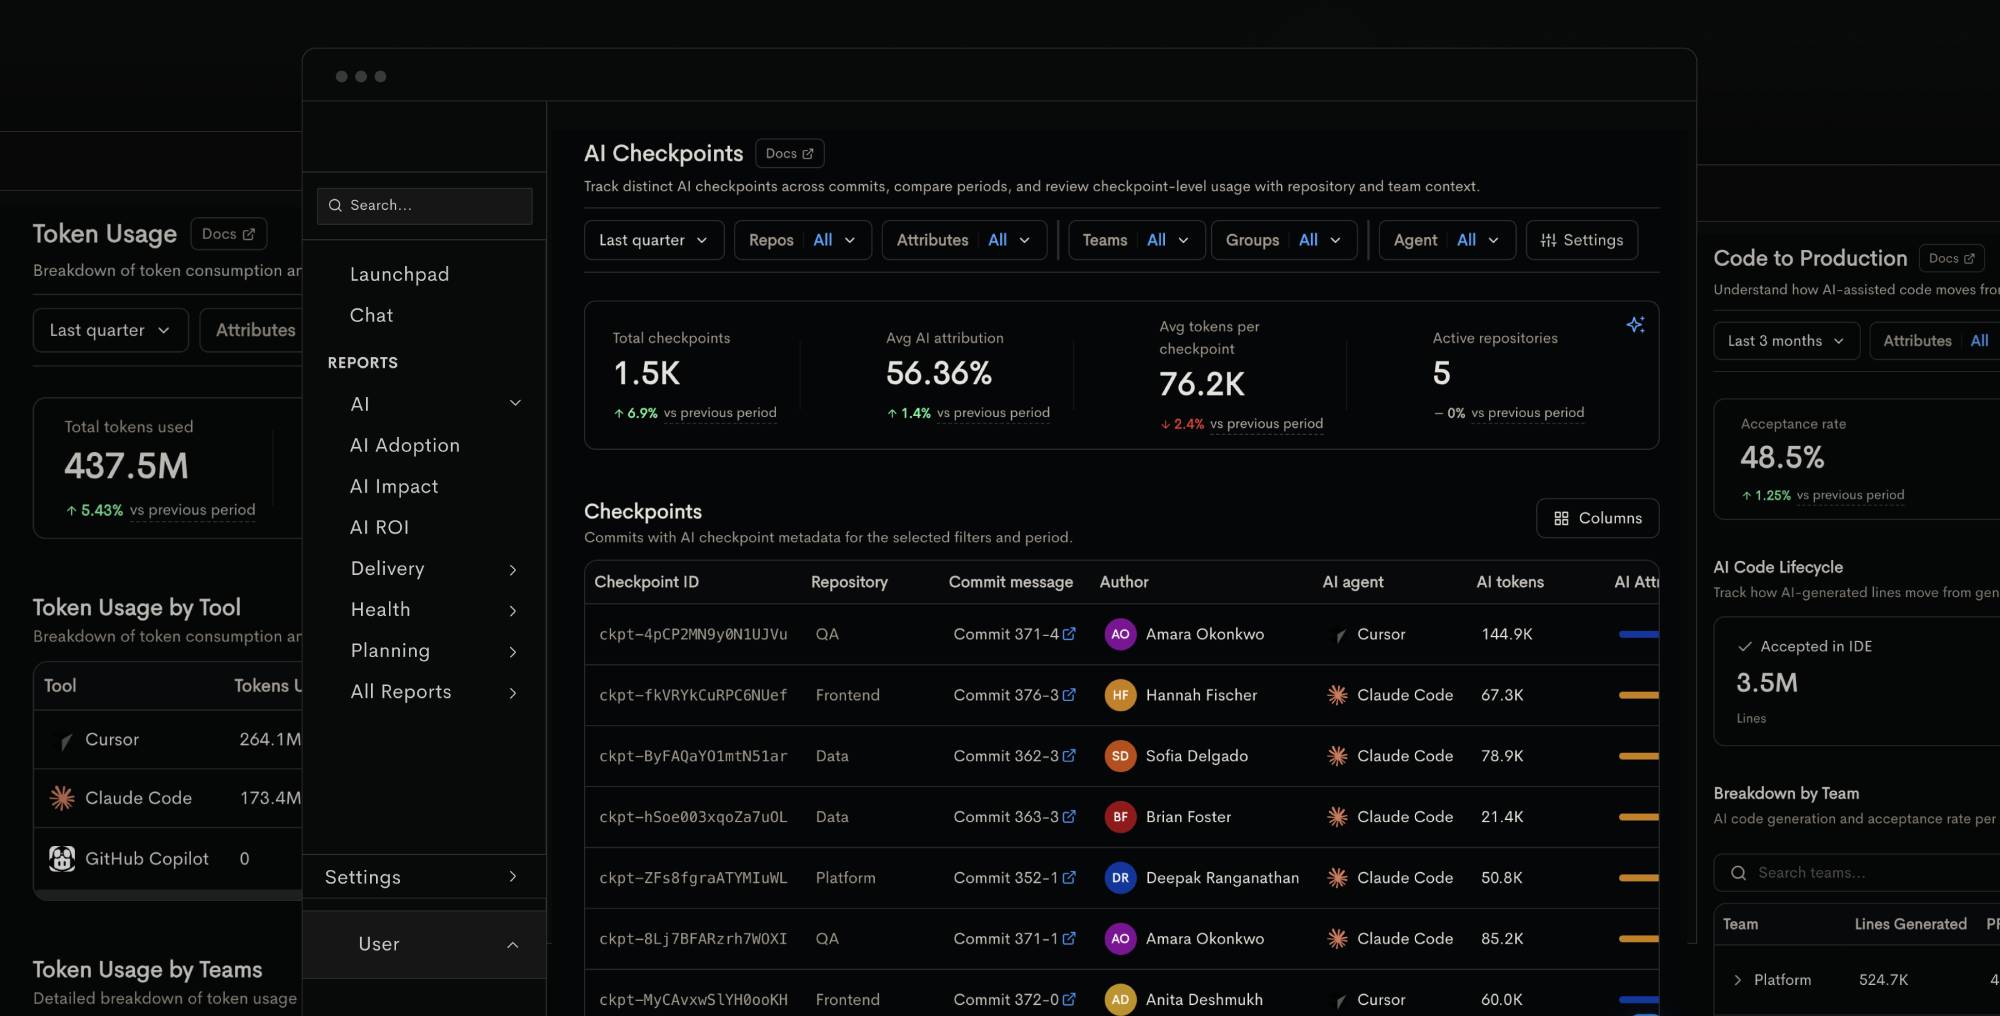Click the search magnifier icon in sidebar
Image resolution: width=2000 pixels, height=1016 pixels.
pyautogui.click(x=335, y=205)
